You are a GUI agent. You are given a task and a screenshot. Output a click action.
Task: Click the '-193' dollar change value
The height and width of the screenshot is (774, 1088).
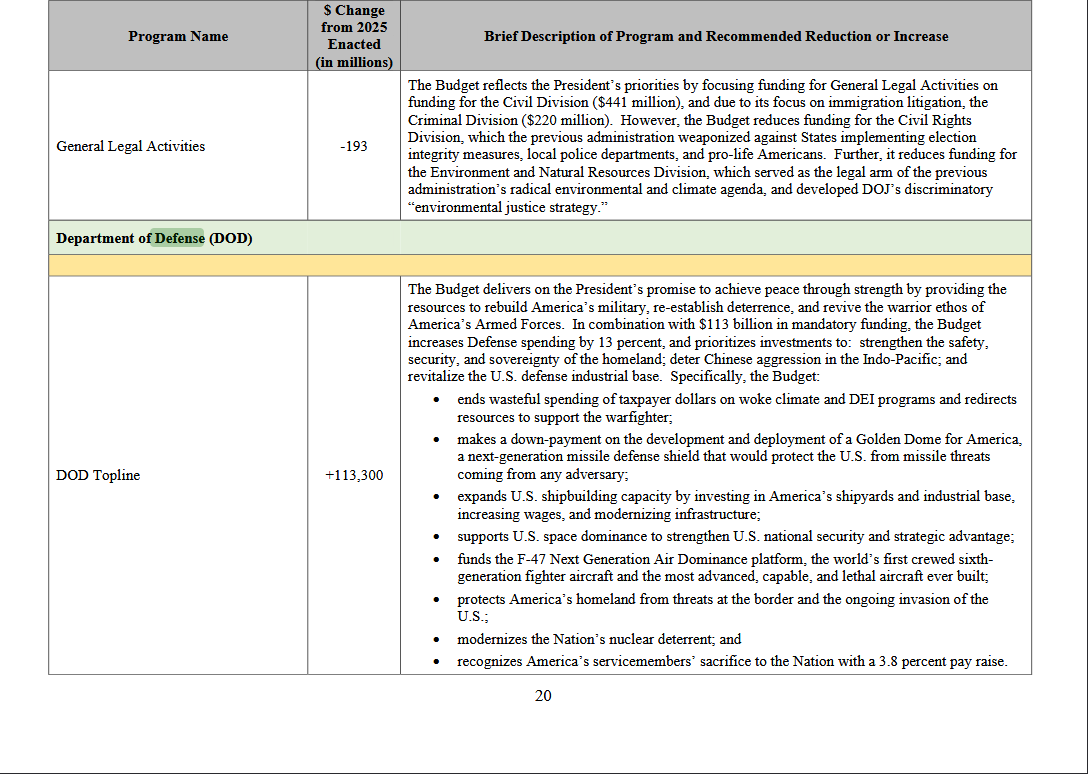point(354,146)
